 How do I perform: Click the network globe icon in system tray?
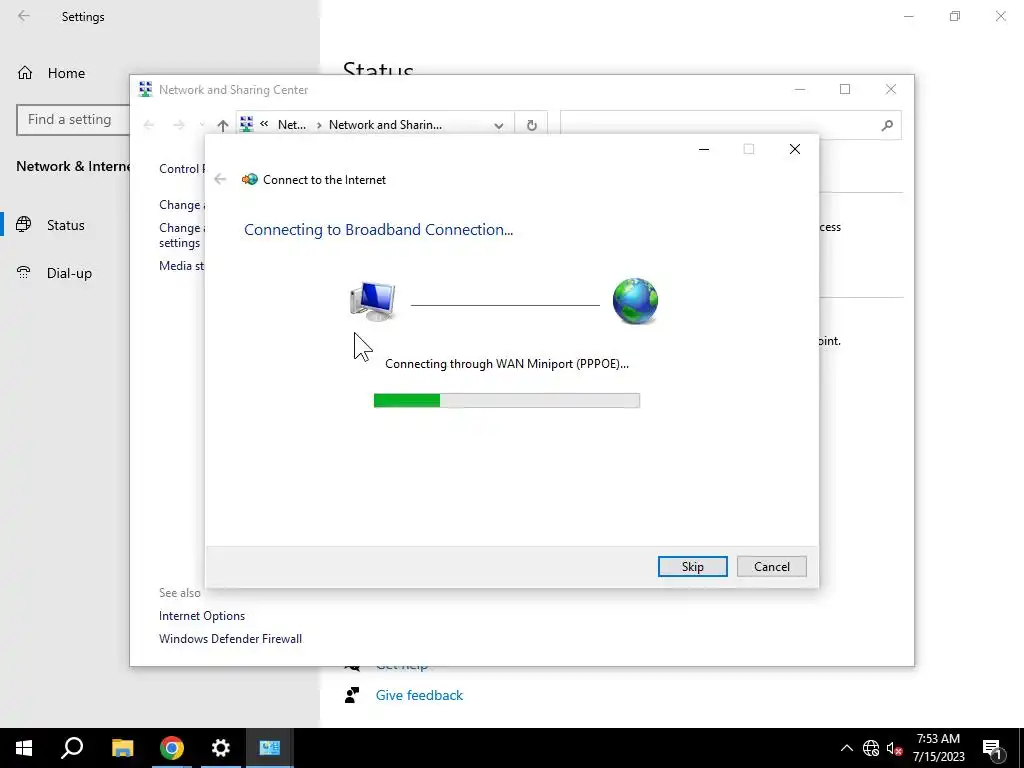coord(871,748)
